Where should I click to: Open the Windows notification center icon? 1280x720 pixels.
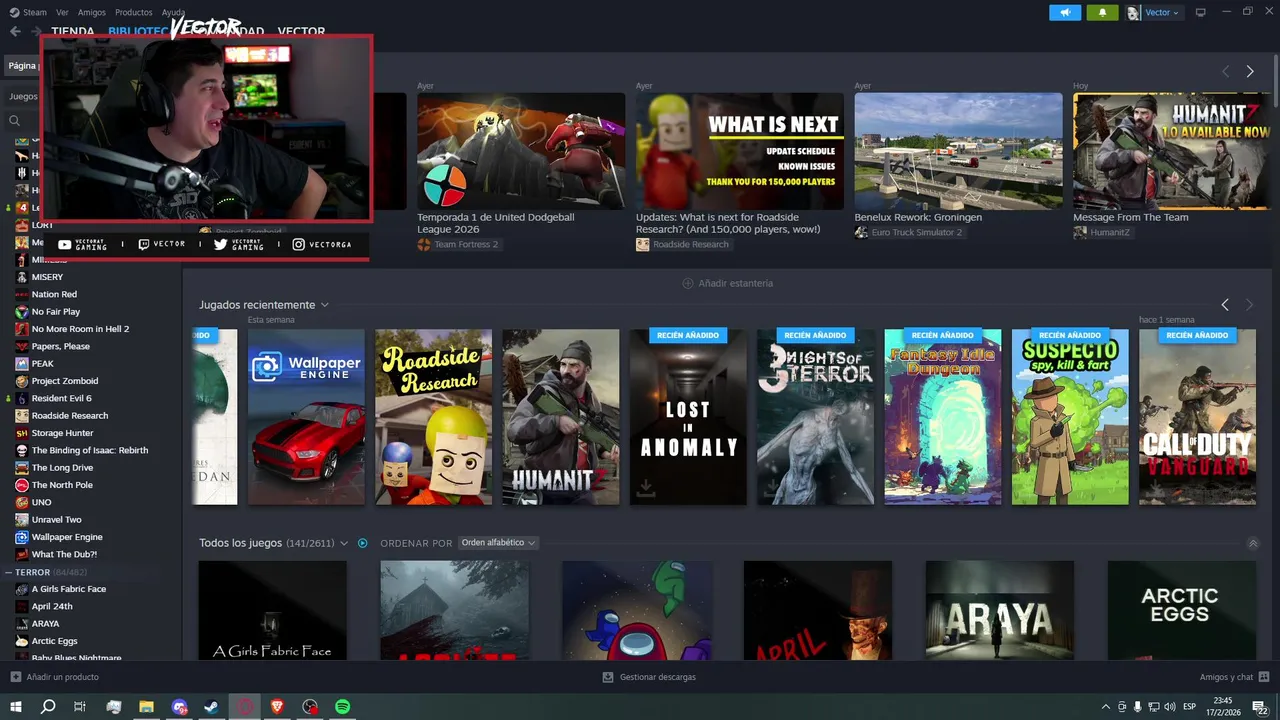click(x=1260, y=707)
